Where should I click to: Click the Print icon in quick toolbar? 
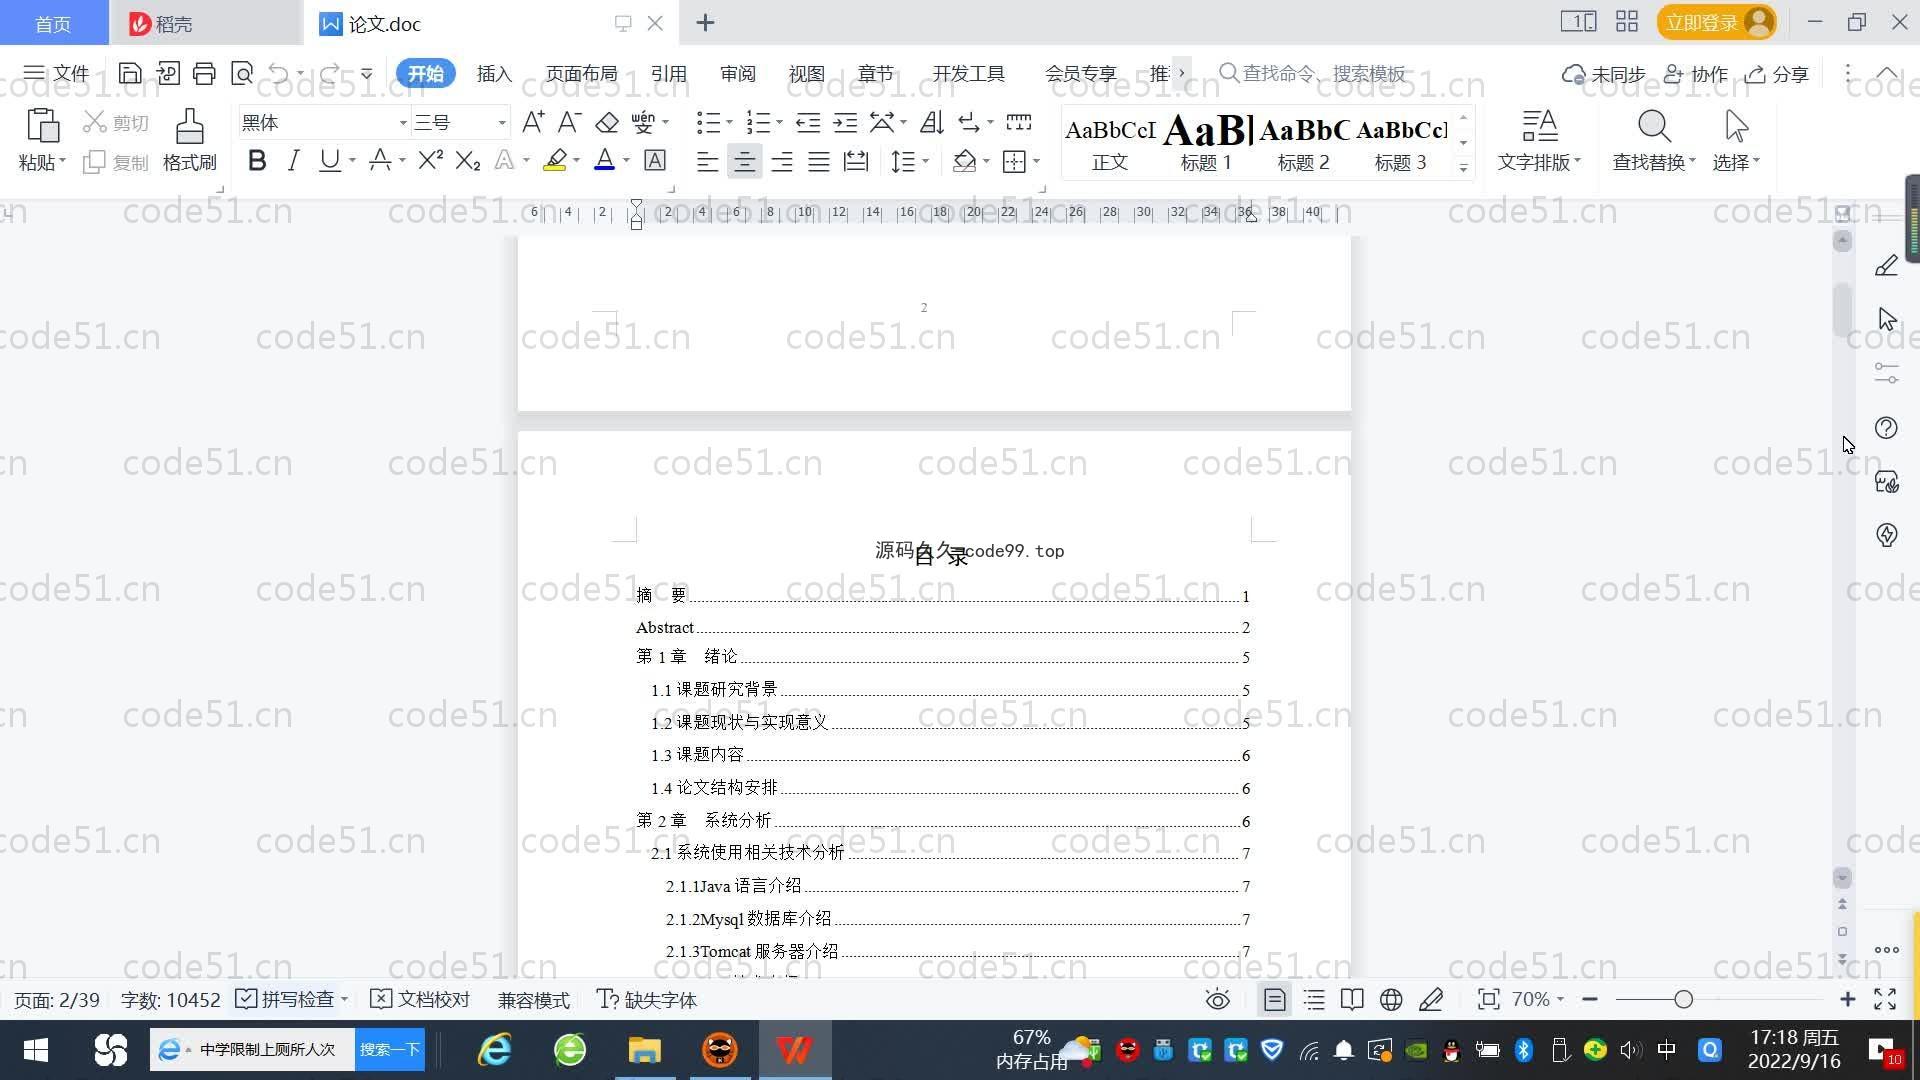click(x=204, y=73)
